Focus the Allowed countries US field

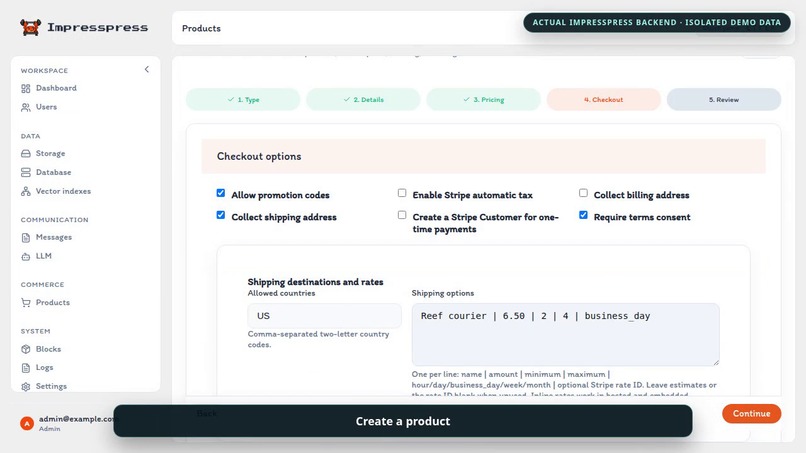coord(324,316)
